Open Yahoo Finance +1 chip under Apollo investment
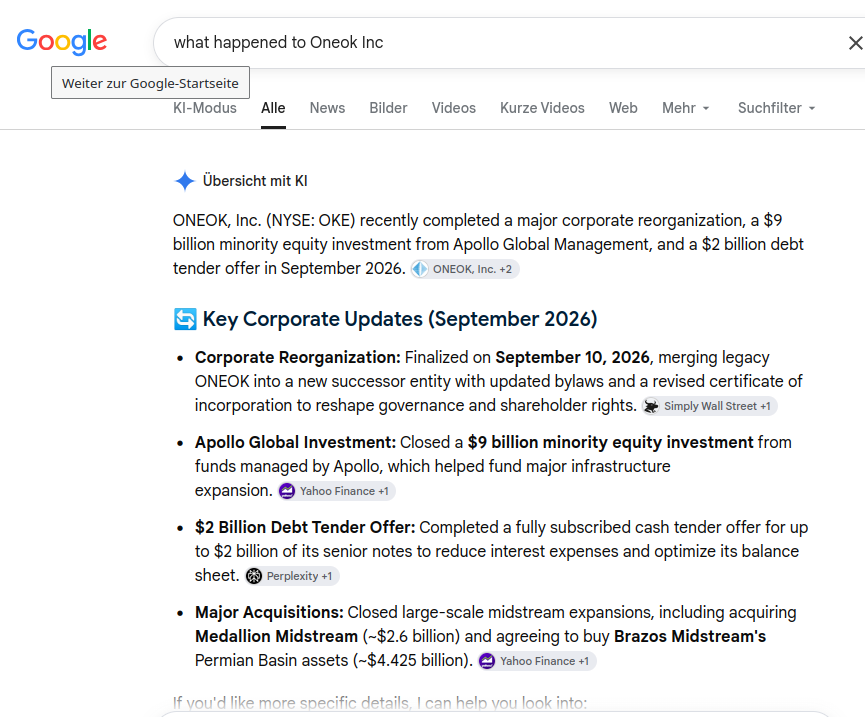 click(337, 491)
